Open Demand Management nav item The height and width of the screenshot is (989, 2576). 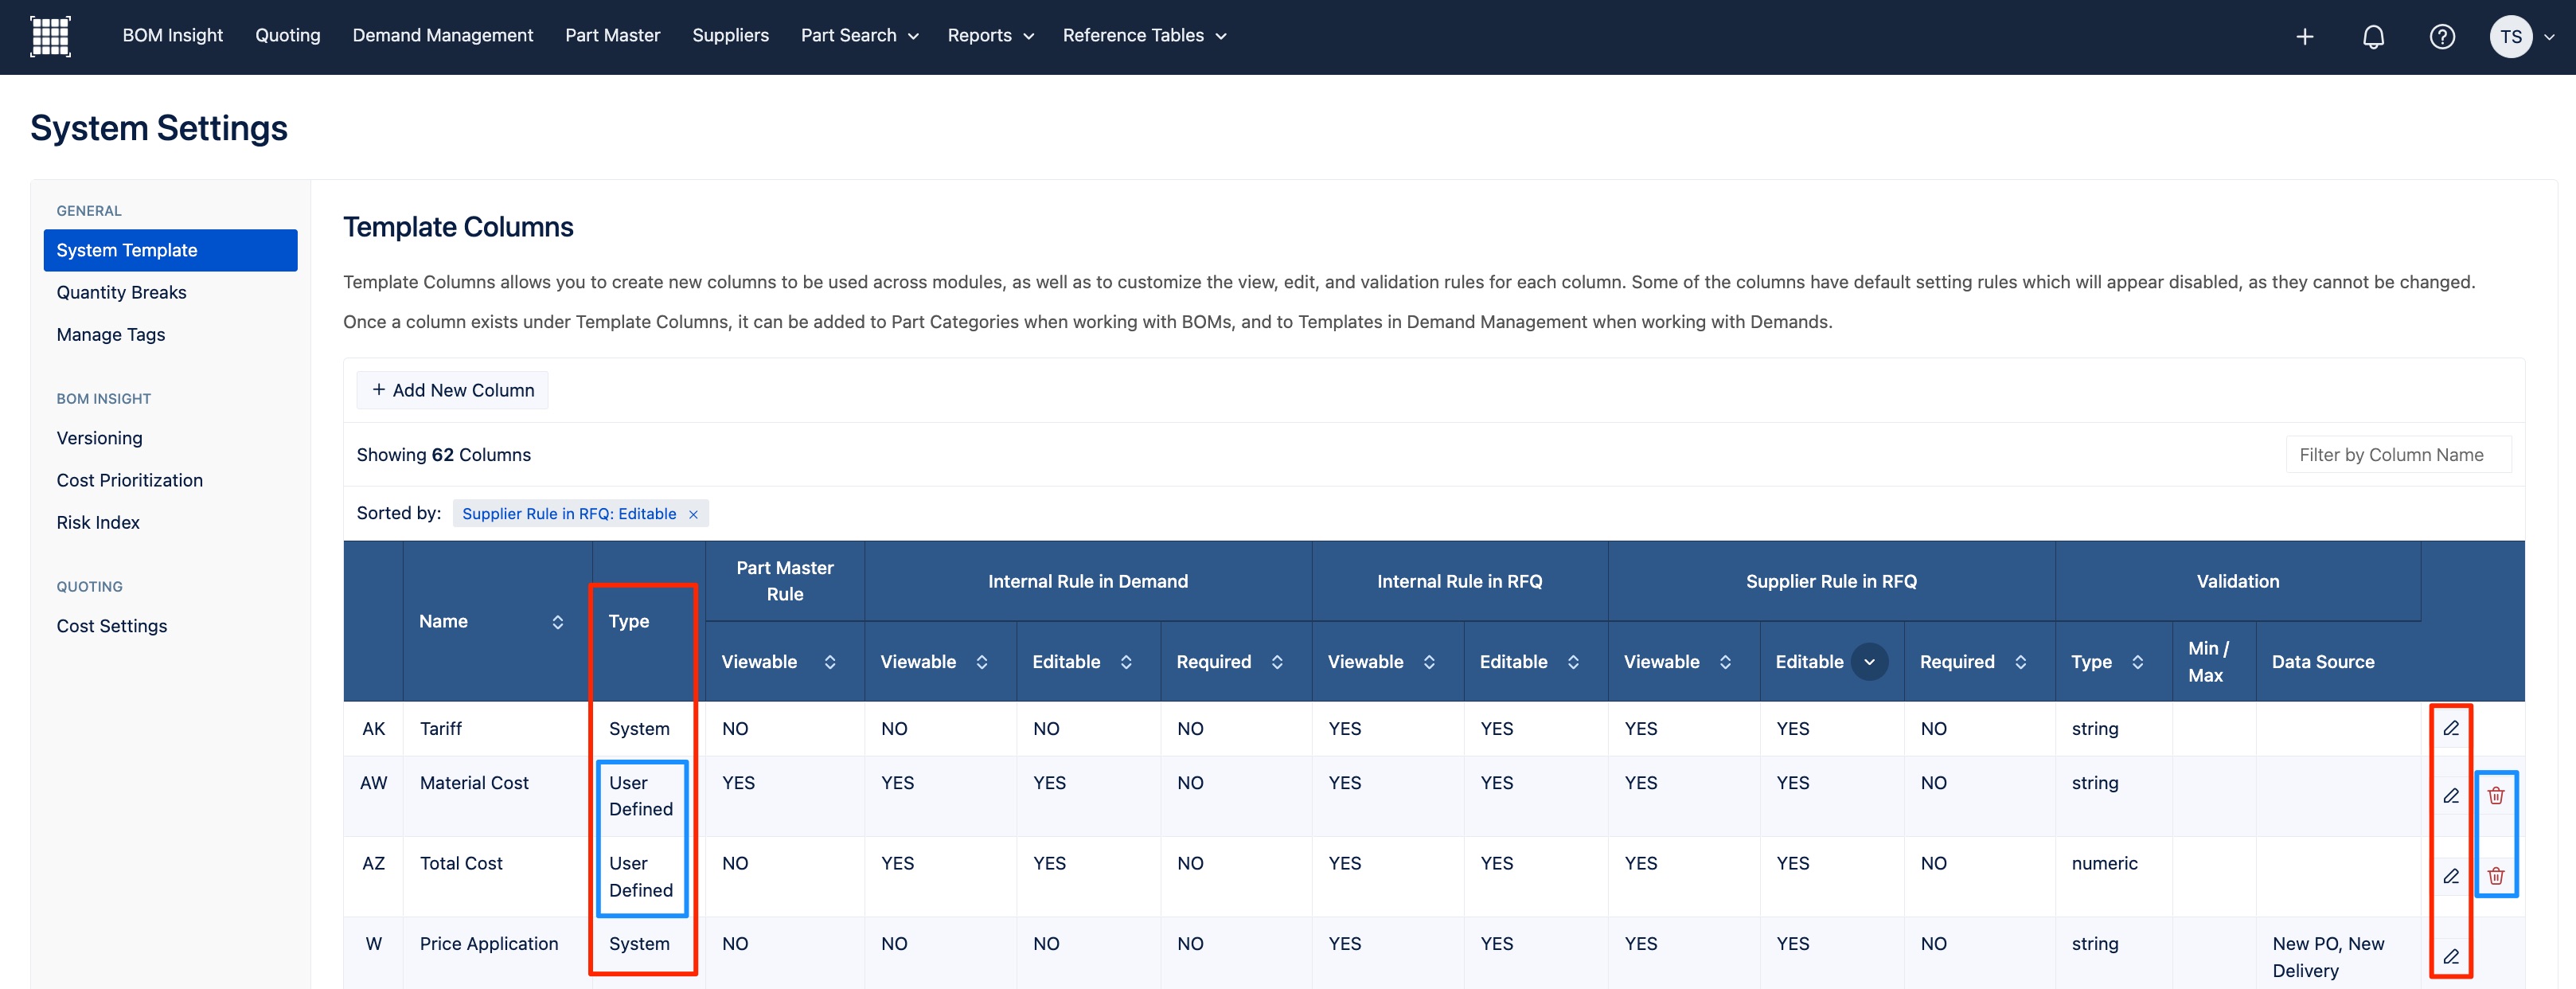[443, 36]
